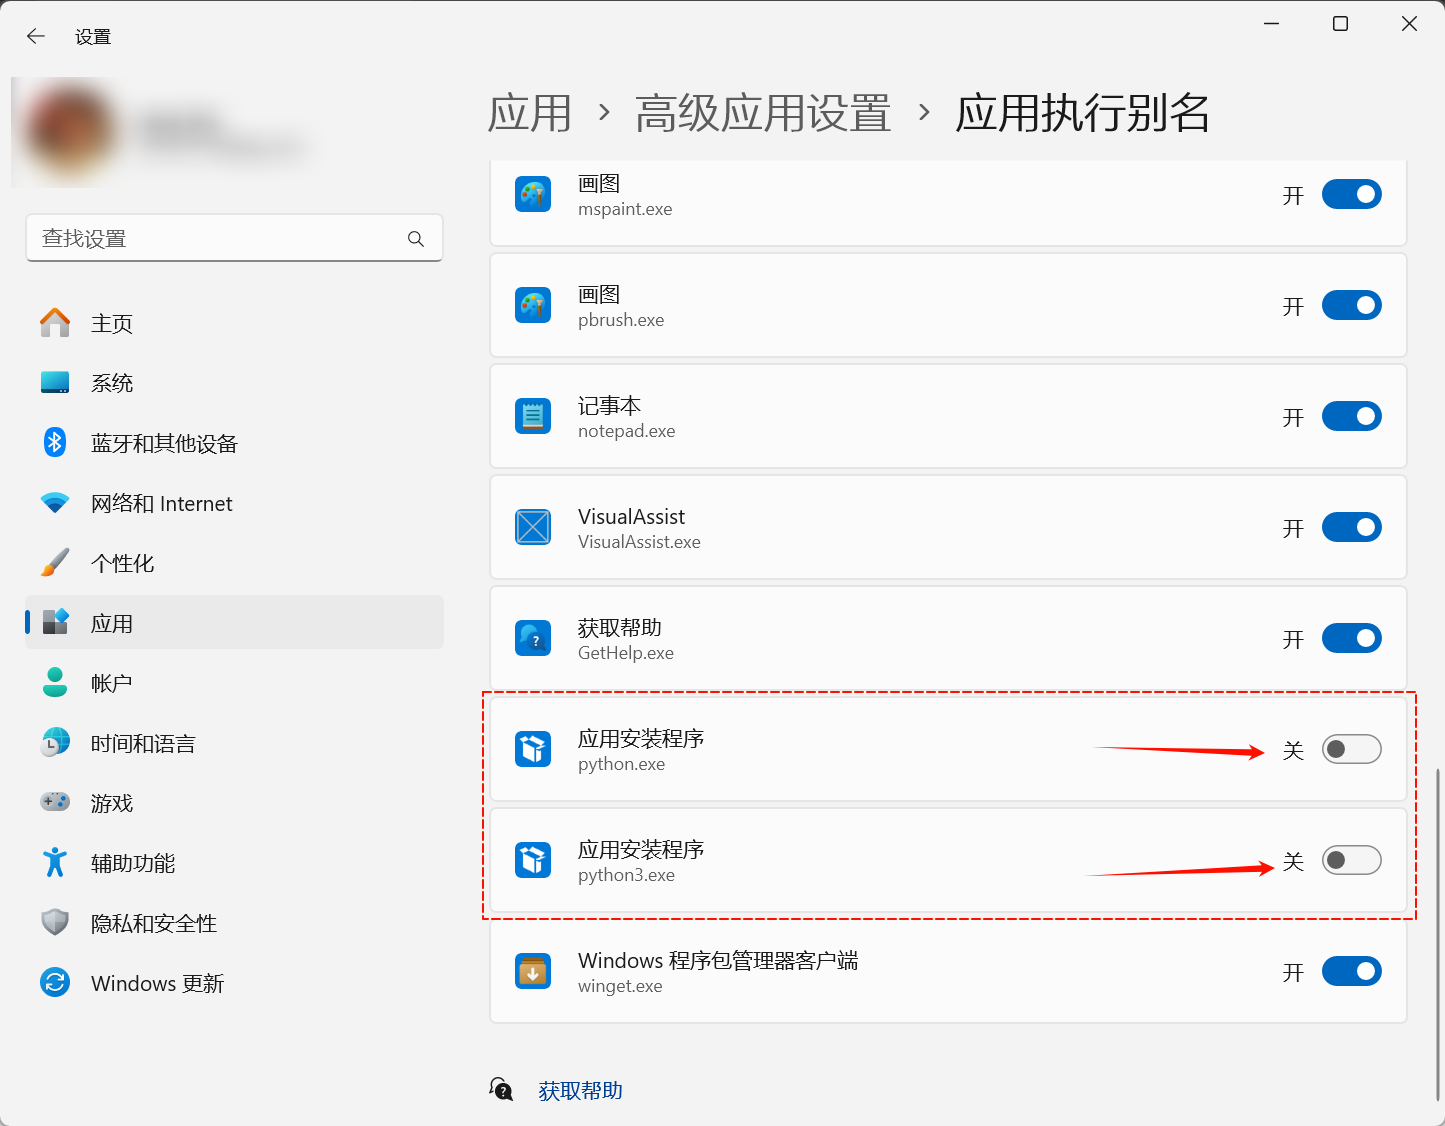Click the 辅助功能 accessibility icon
Viewport: 1445px width, 1126px height.
[x=54, y=862]
